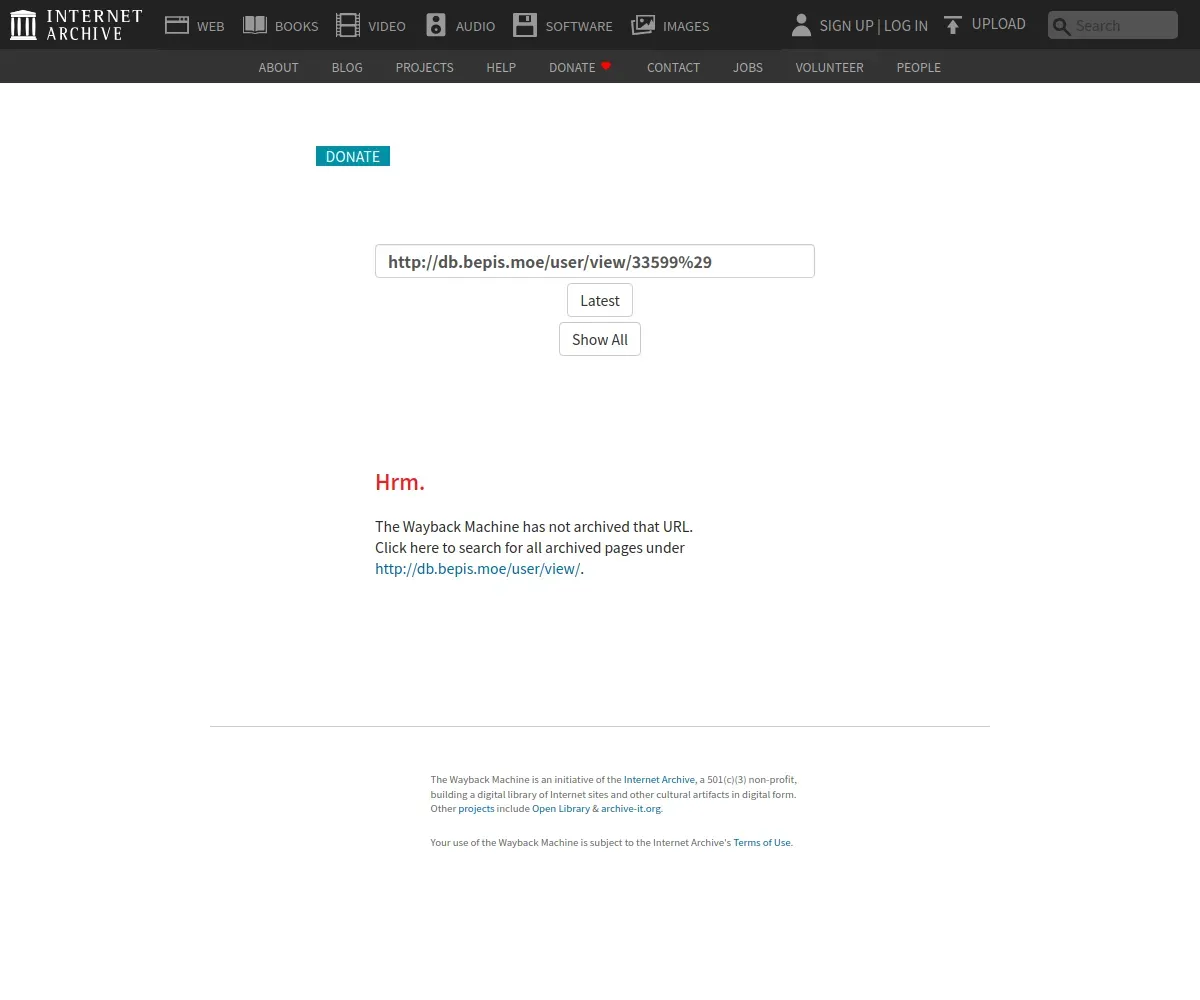Click the UPLOAD text link

pyautogui.click(x=999, y=24)
